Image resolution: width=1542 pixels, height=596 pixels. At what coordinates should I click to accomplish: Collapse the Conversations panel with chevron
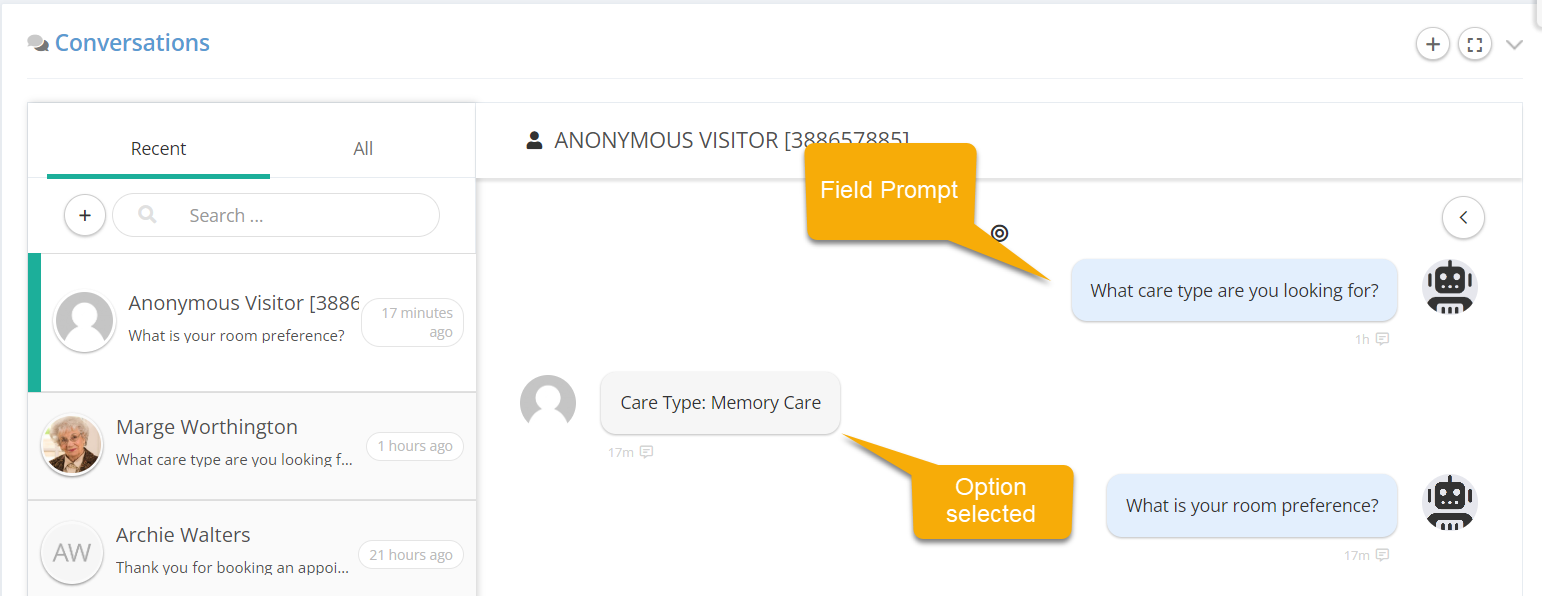click(1514, 45)
